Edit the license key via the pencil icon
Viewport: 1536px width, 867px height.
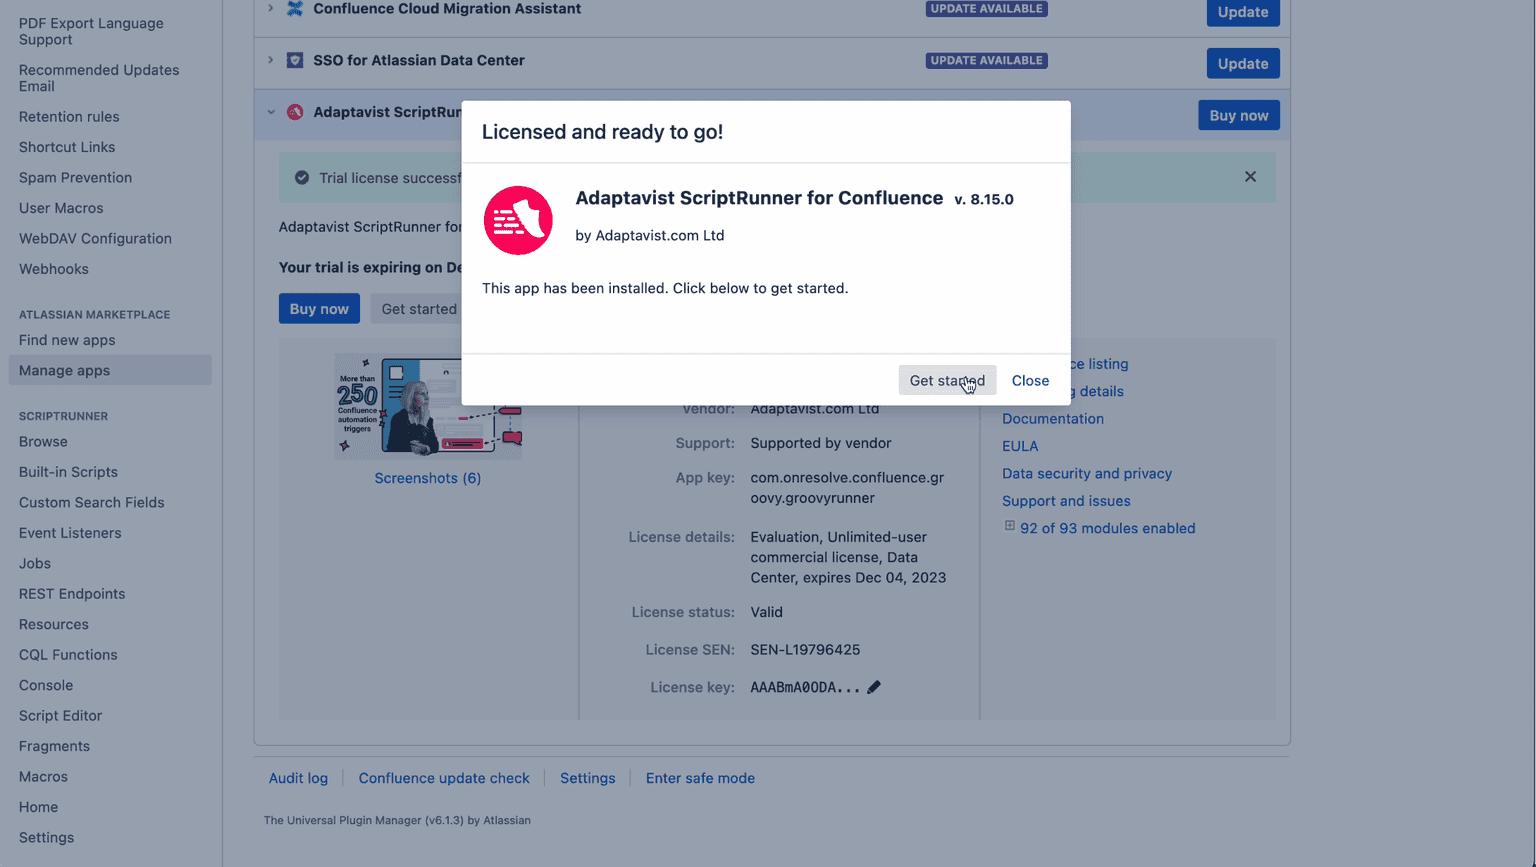874,687
